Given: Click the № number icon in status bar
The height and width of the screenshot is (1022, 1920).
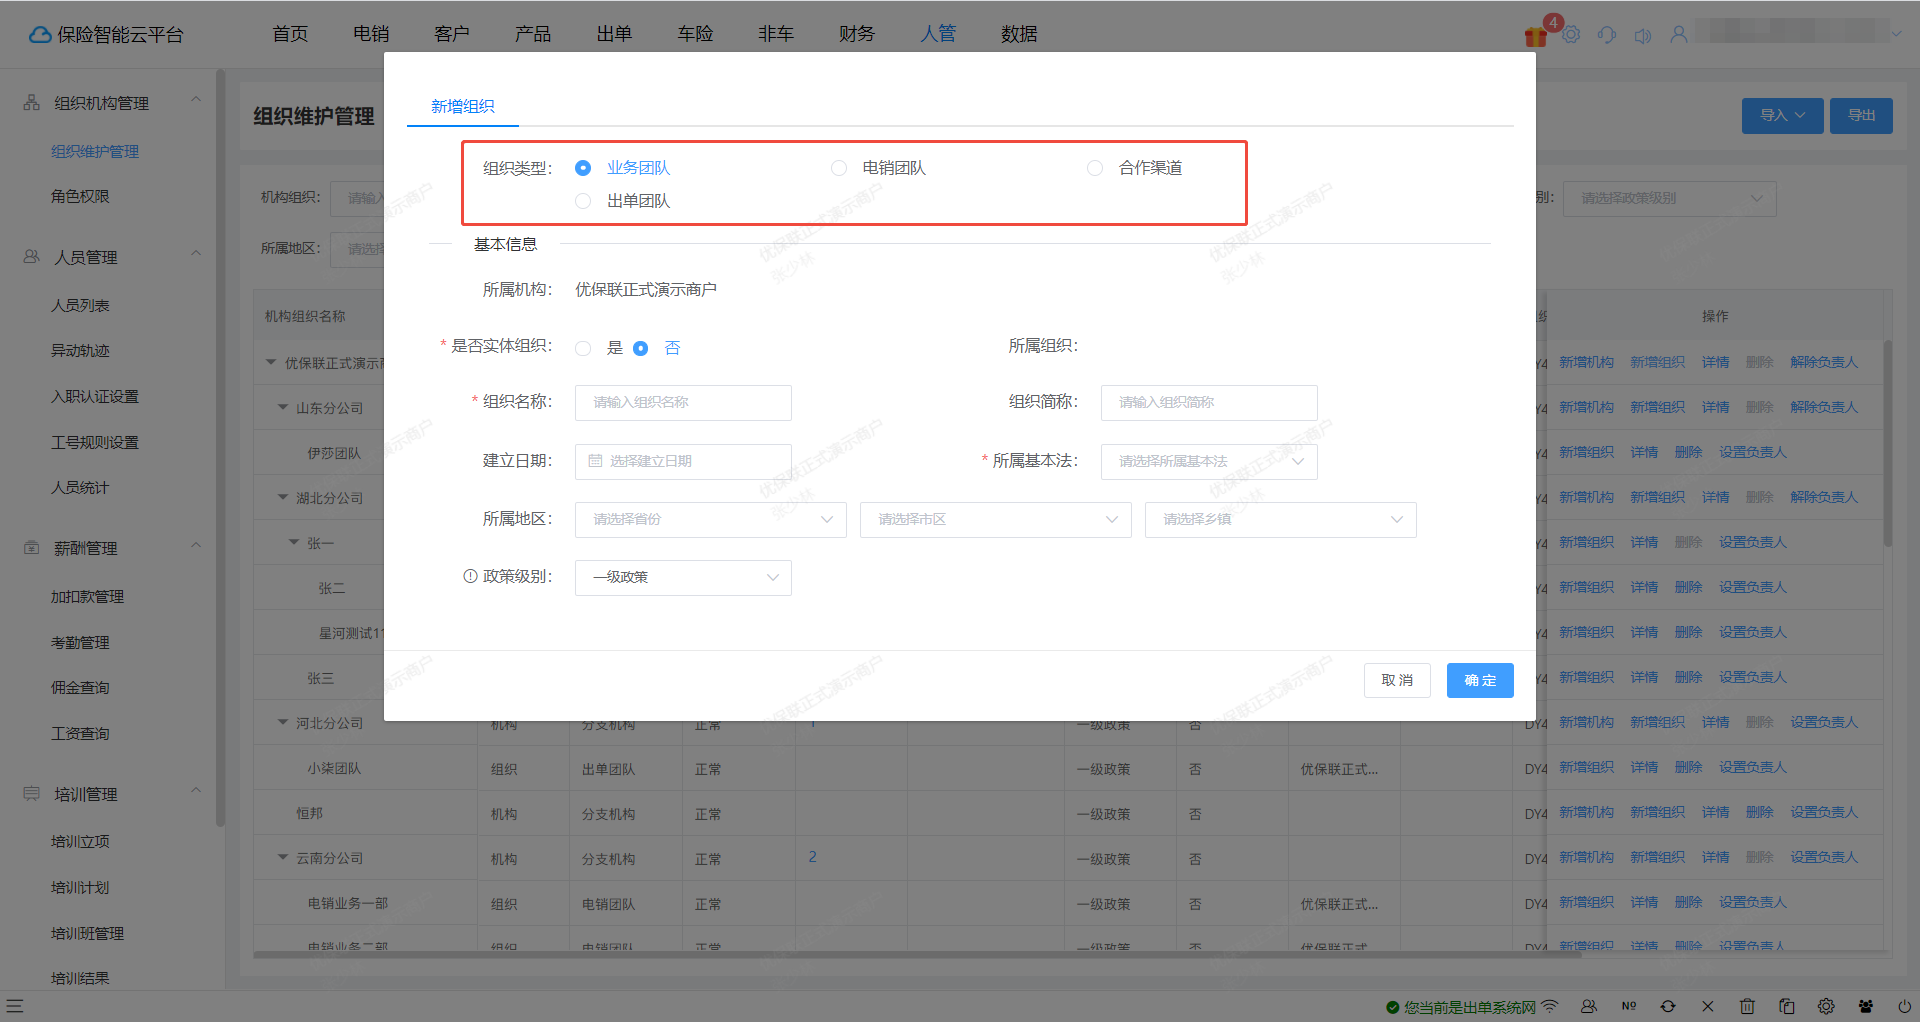Looking at the screenshot, I should [1629, 1006].
